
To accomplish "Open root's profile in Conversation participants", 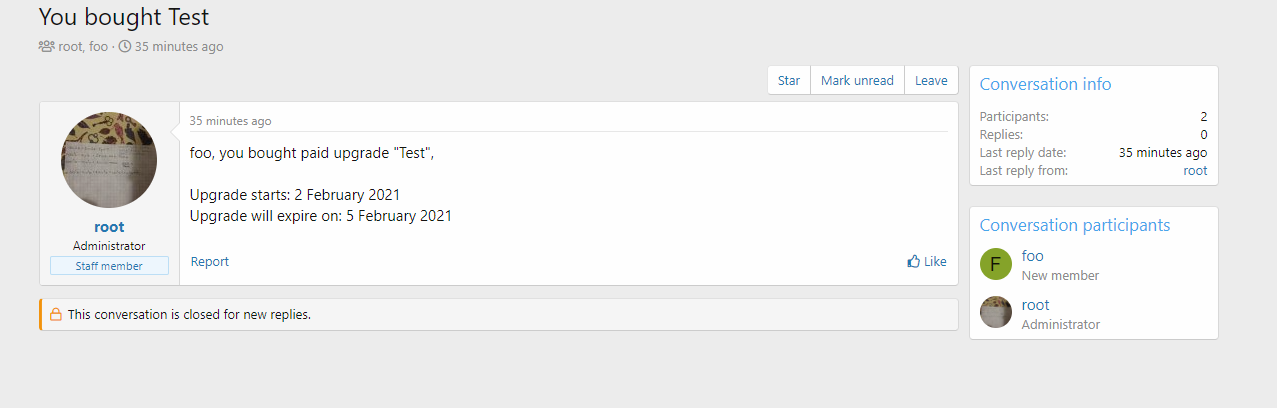I will [1035, 305].
